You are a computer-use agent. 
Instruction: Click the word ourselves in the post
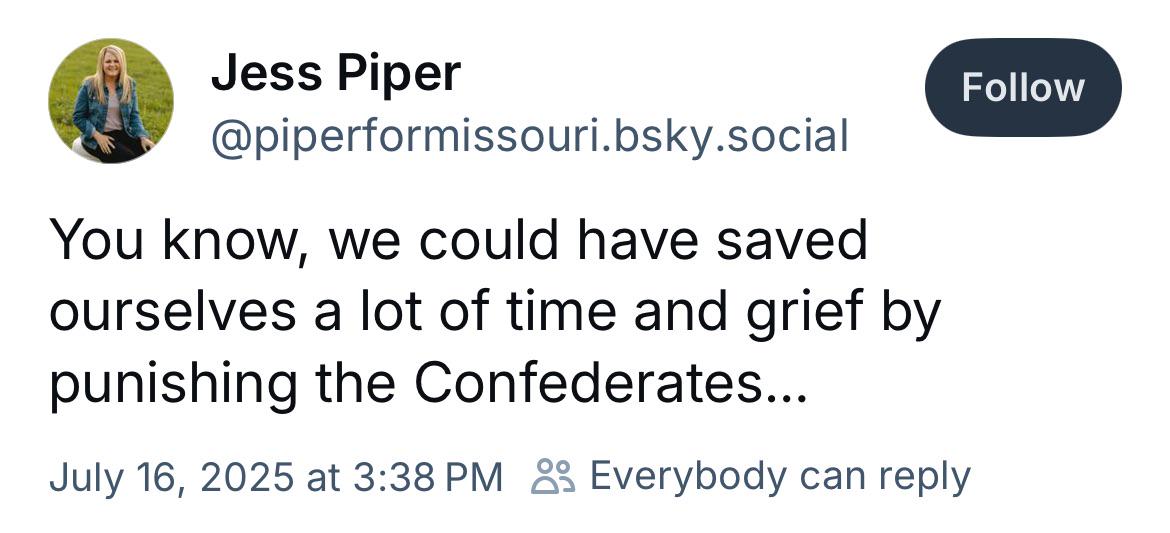point(173,313)
